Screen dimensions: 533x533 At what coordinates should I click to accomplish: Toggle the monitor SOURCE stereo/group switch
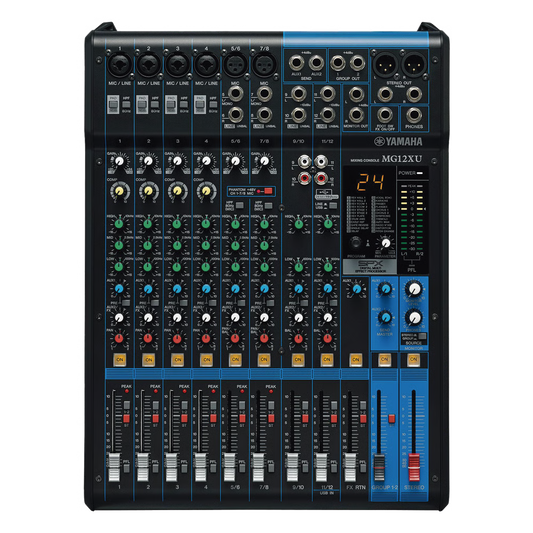tap(422, 336)
